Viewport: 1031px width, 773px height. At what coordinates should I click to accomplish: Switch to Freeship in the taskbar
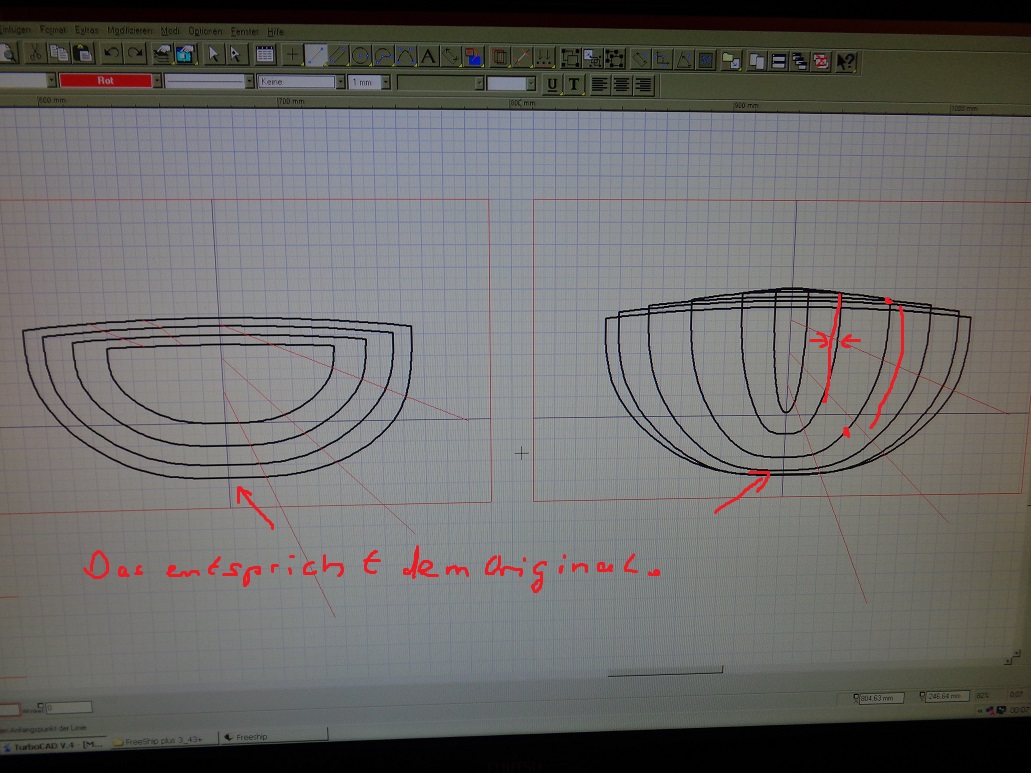point(250,738)
